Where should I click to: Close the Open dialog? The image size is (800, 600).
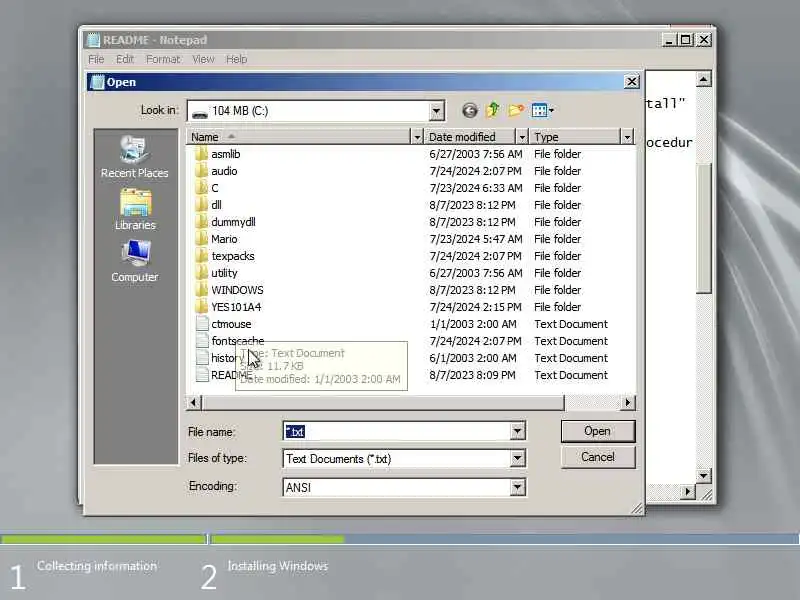click(x=632, y=82)
